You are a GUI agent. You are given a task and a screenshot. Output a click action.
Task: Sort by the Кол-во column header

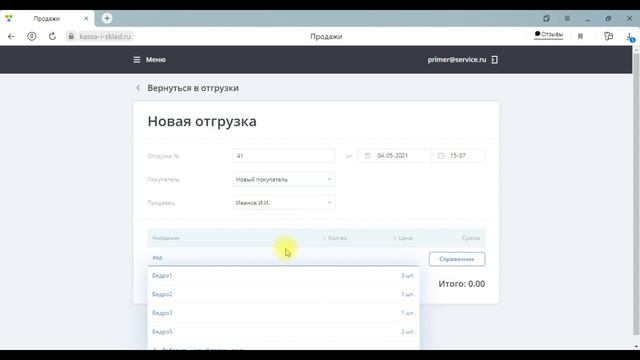(335, 238)
